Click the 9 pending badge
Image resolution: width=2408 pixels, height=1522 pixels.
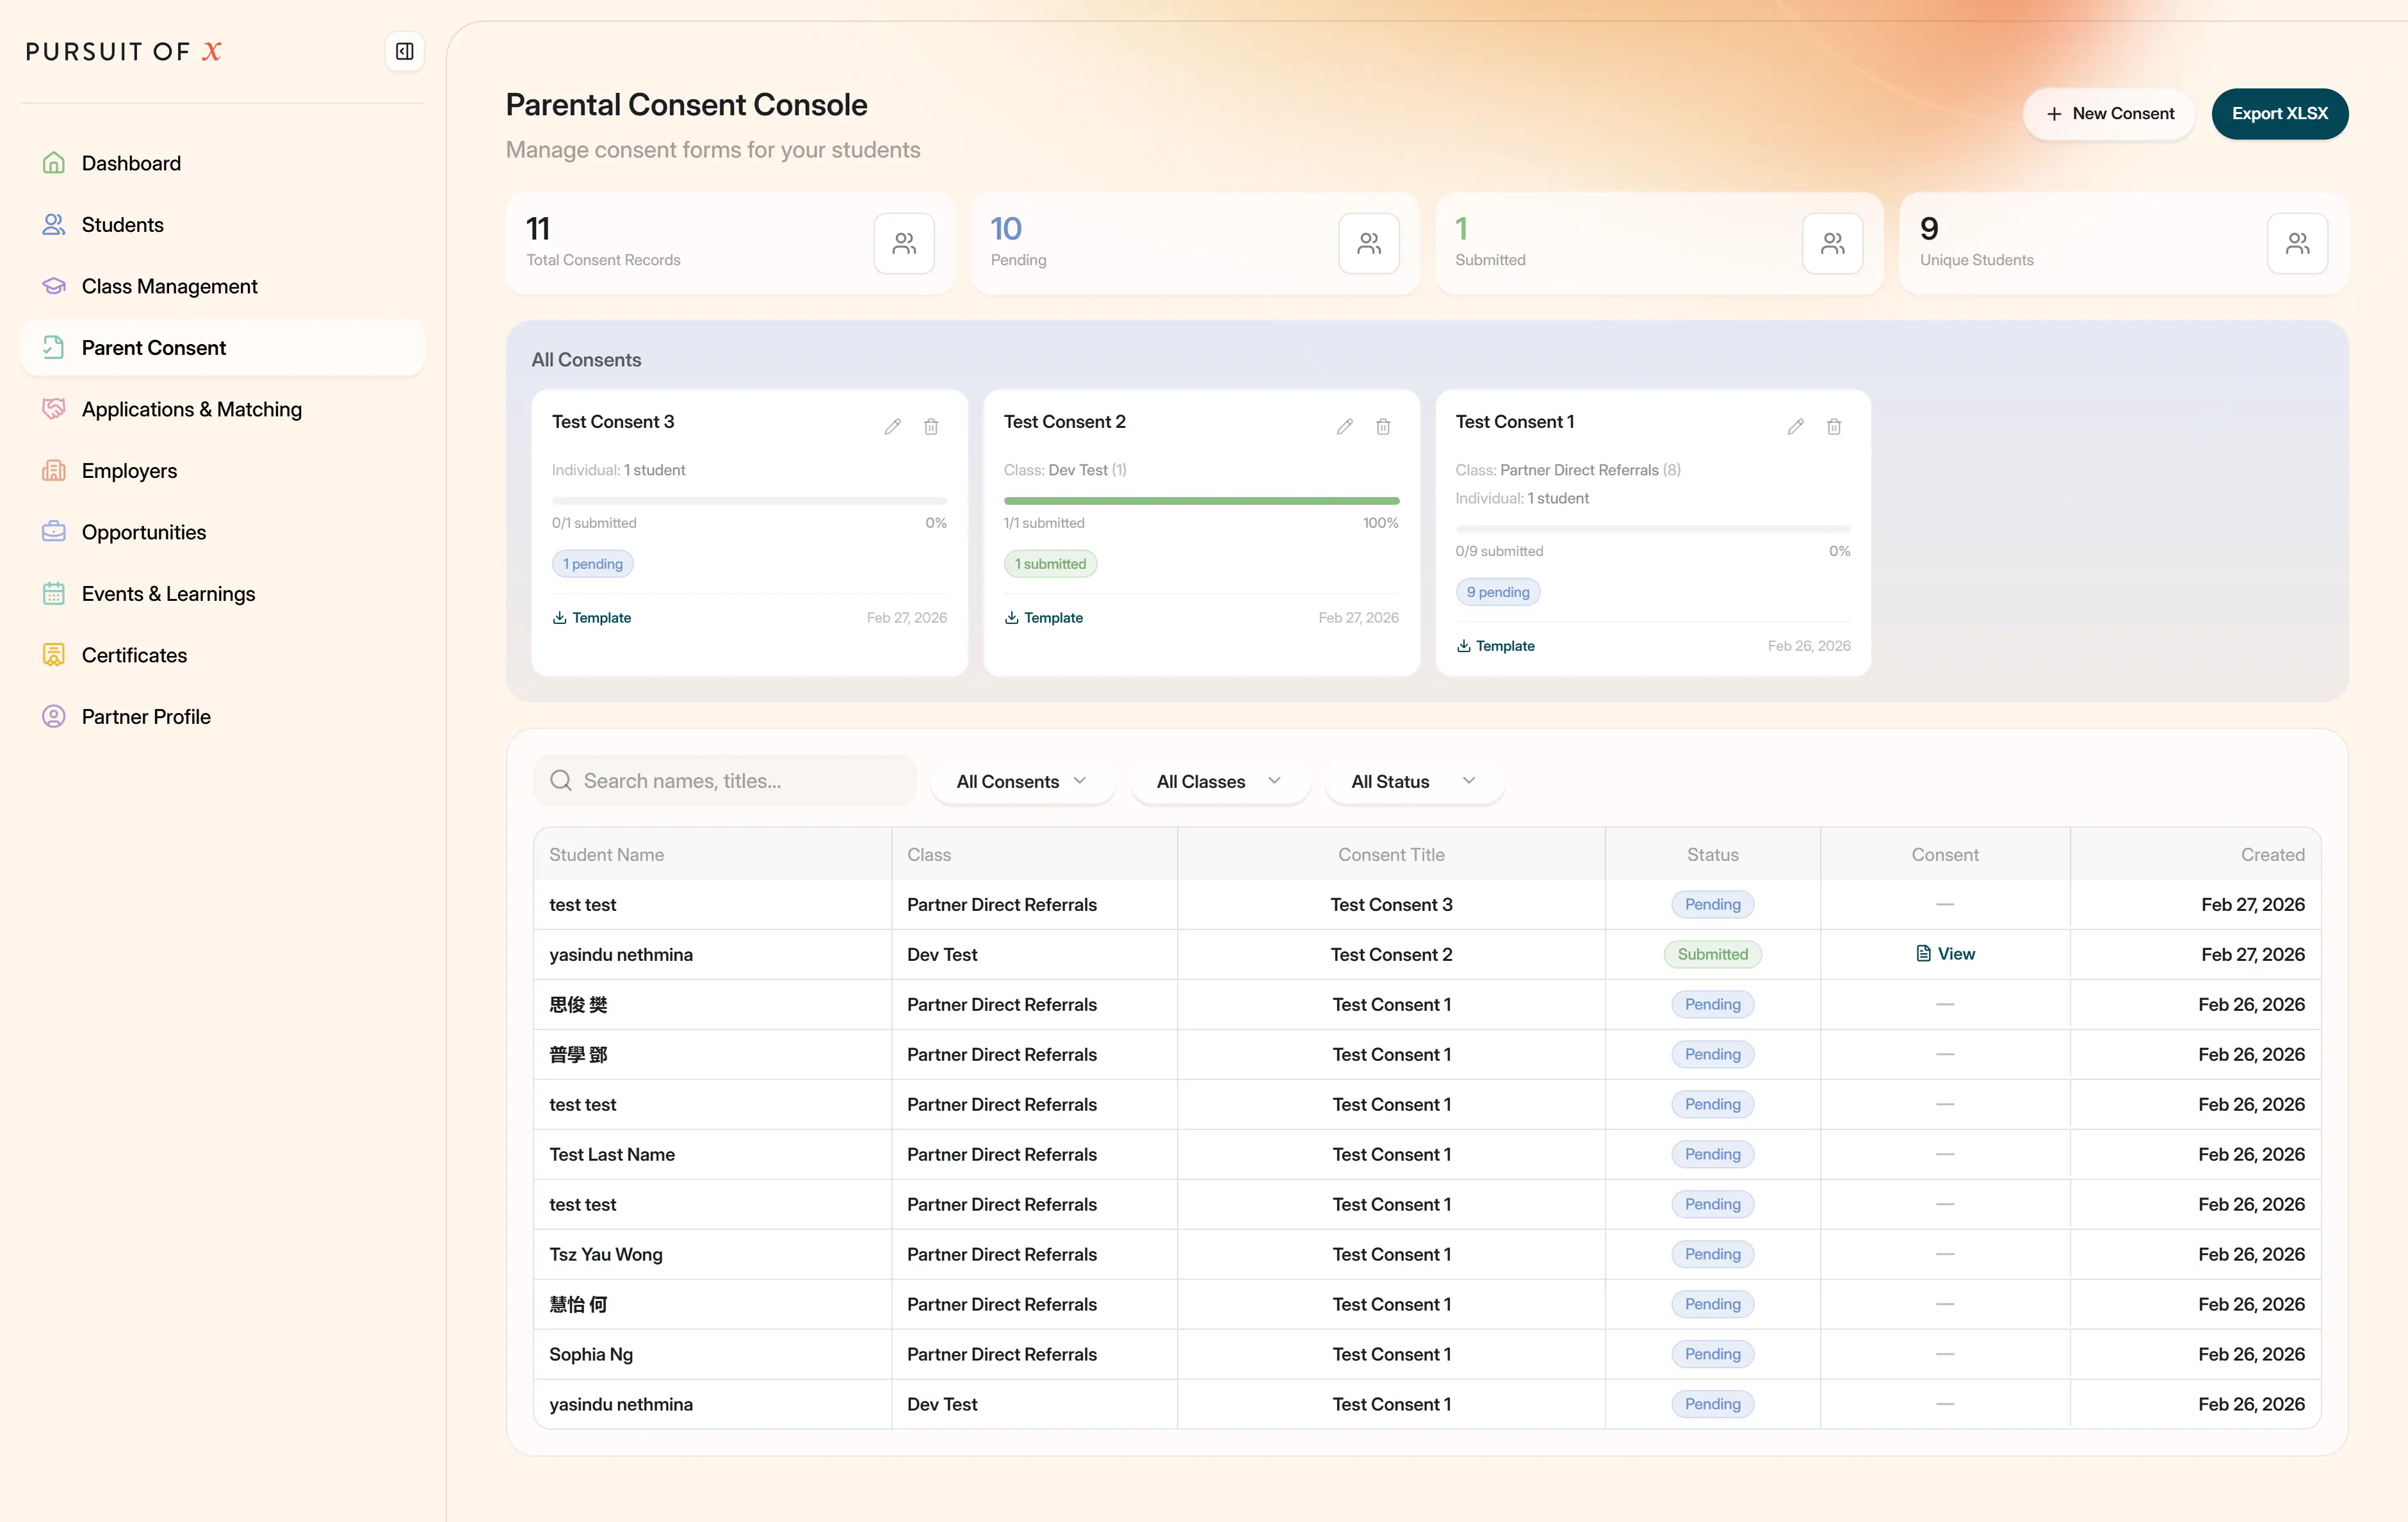coord(1498,592)
